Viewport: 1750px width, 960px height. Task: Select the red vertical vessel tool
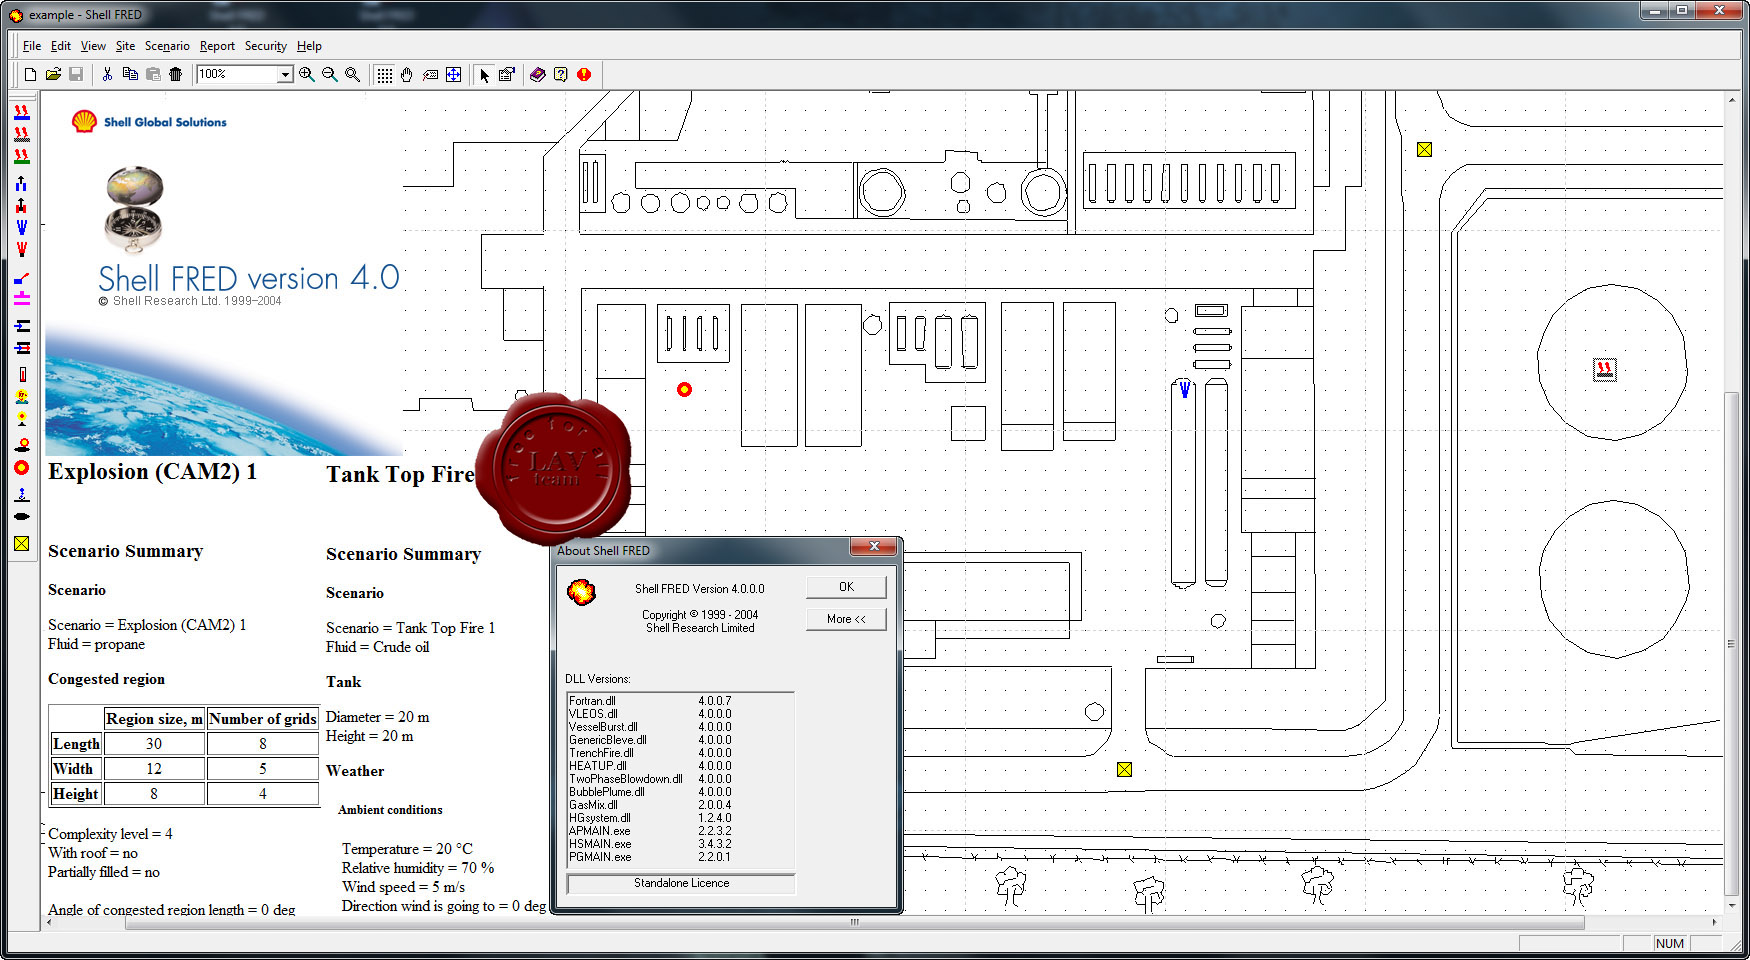click(x=21, y=374)
